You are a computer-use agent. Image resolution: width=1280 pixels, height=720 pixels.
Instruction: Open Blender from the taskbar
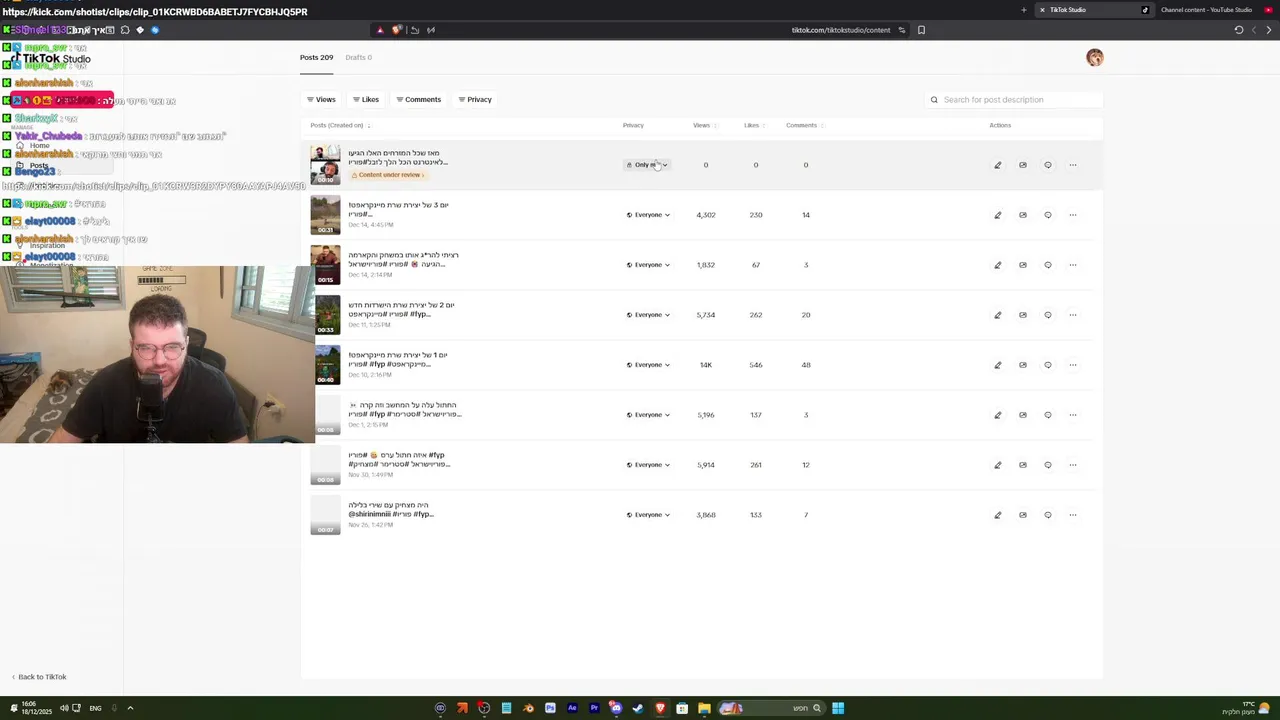[528, 708]
